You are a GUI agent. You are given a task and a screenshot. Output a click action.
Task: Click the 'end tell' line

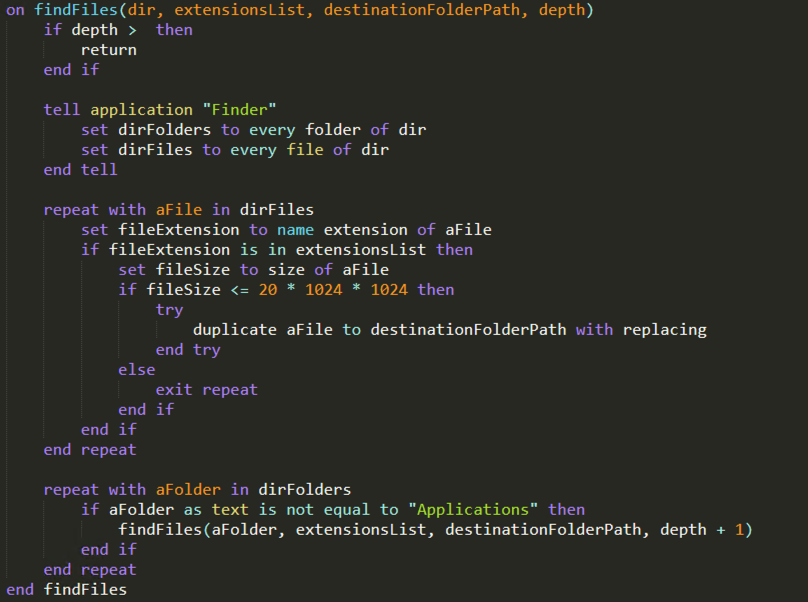80,170
